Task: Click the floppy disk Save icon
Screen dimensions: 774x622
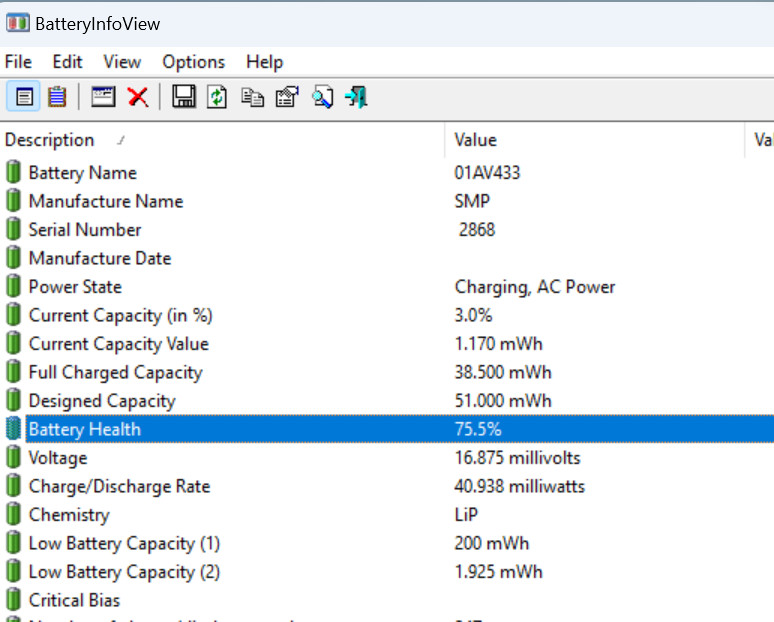Action: pyautogui.click(x=183, y=97)
